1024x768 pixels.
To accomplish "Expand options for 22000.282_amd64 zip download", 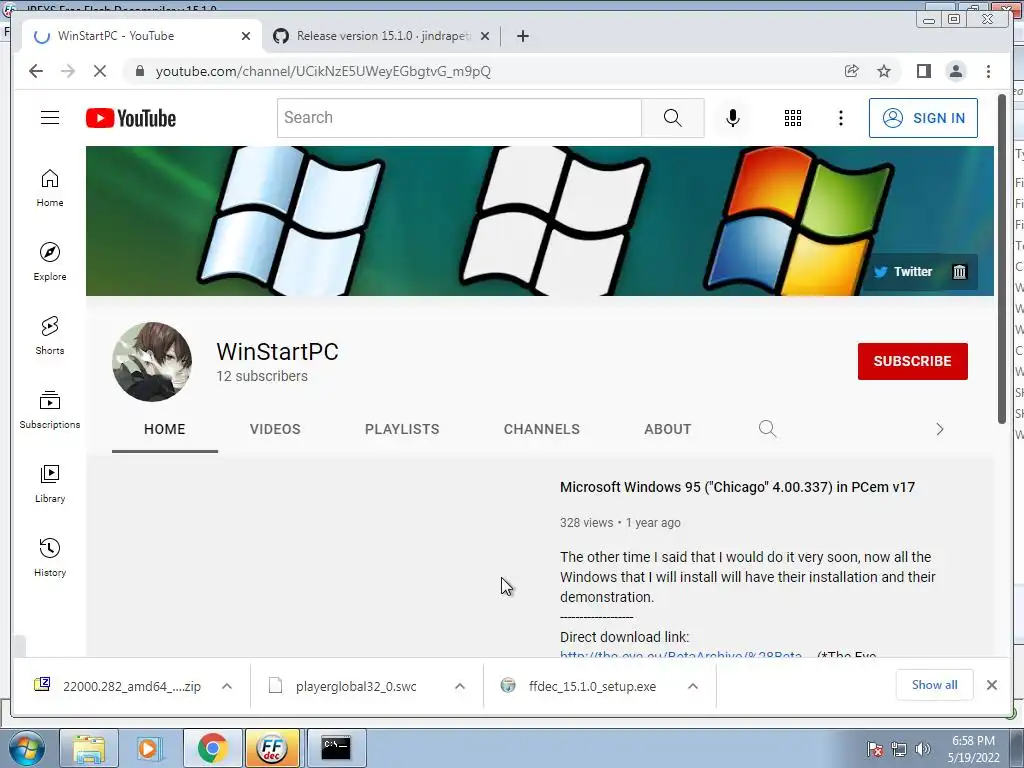I will pyautogui.click(x=227, y=686).
